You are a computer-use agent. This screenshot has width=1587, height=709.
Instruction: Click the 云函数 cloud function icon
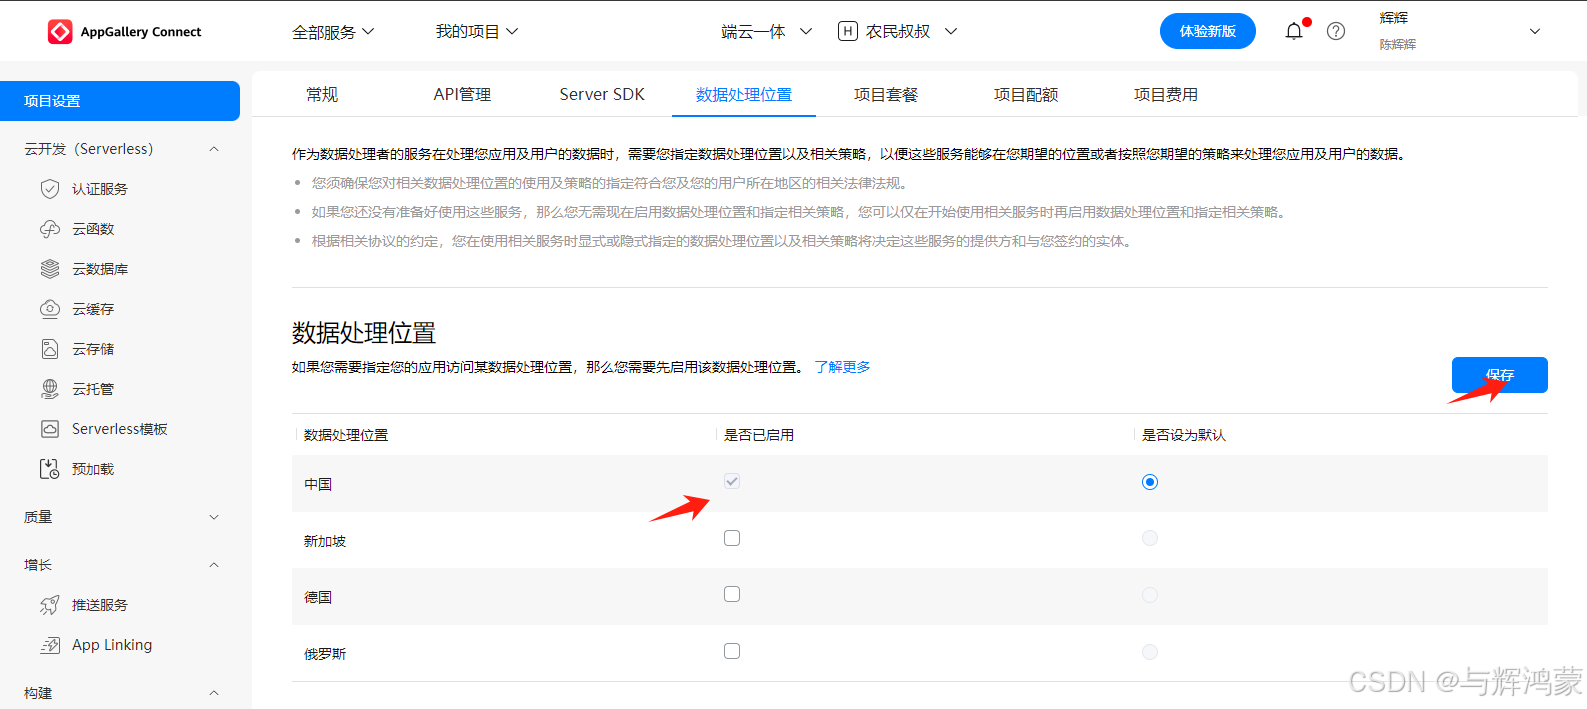pyautogui.click(x=50, y=229)
